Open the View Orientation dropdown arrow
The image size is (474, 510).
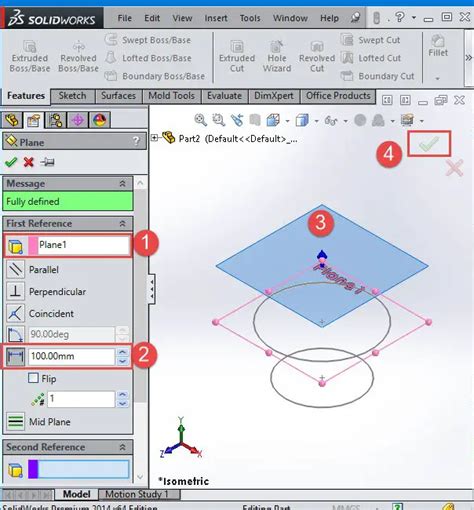pyautogui.click(x=287, y=121)
